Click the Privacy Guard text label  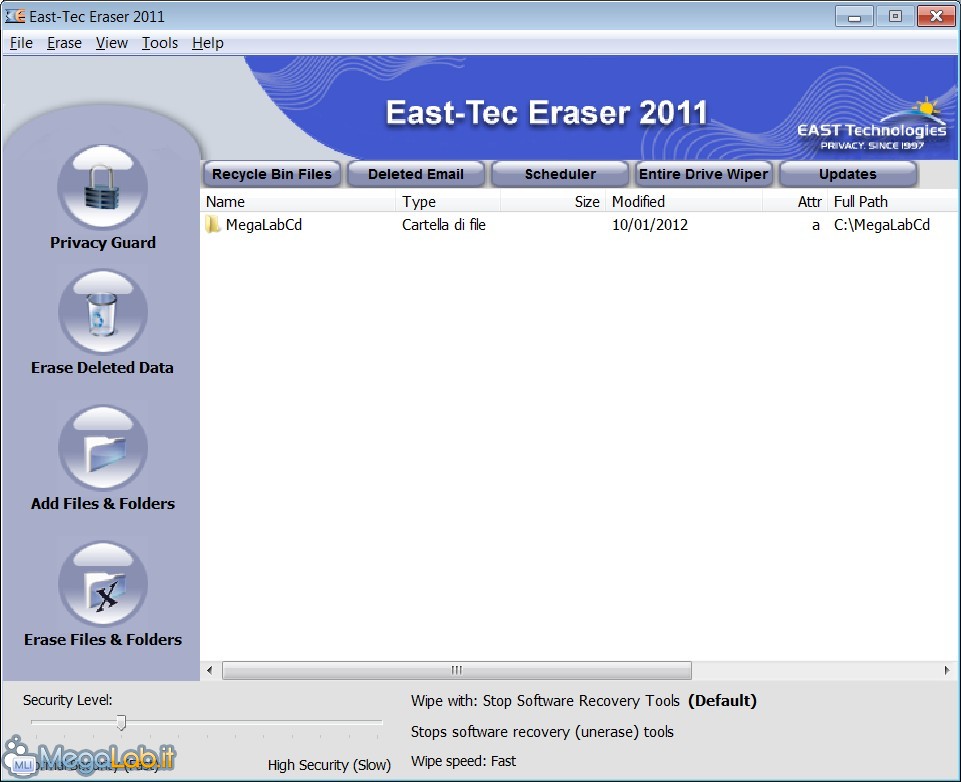[103, 243]
